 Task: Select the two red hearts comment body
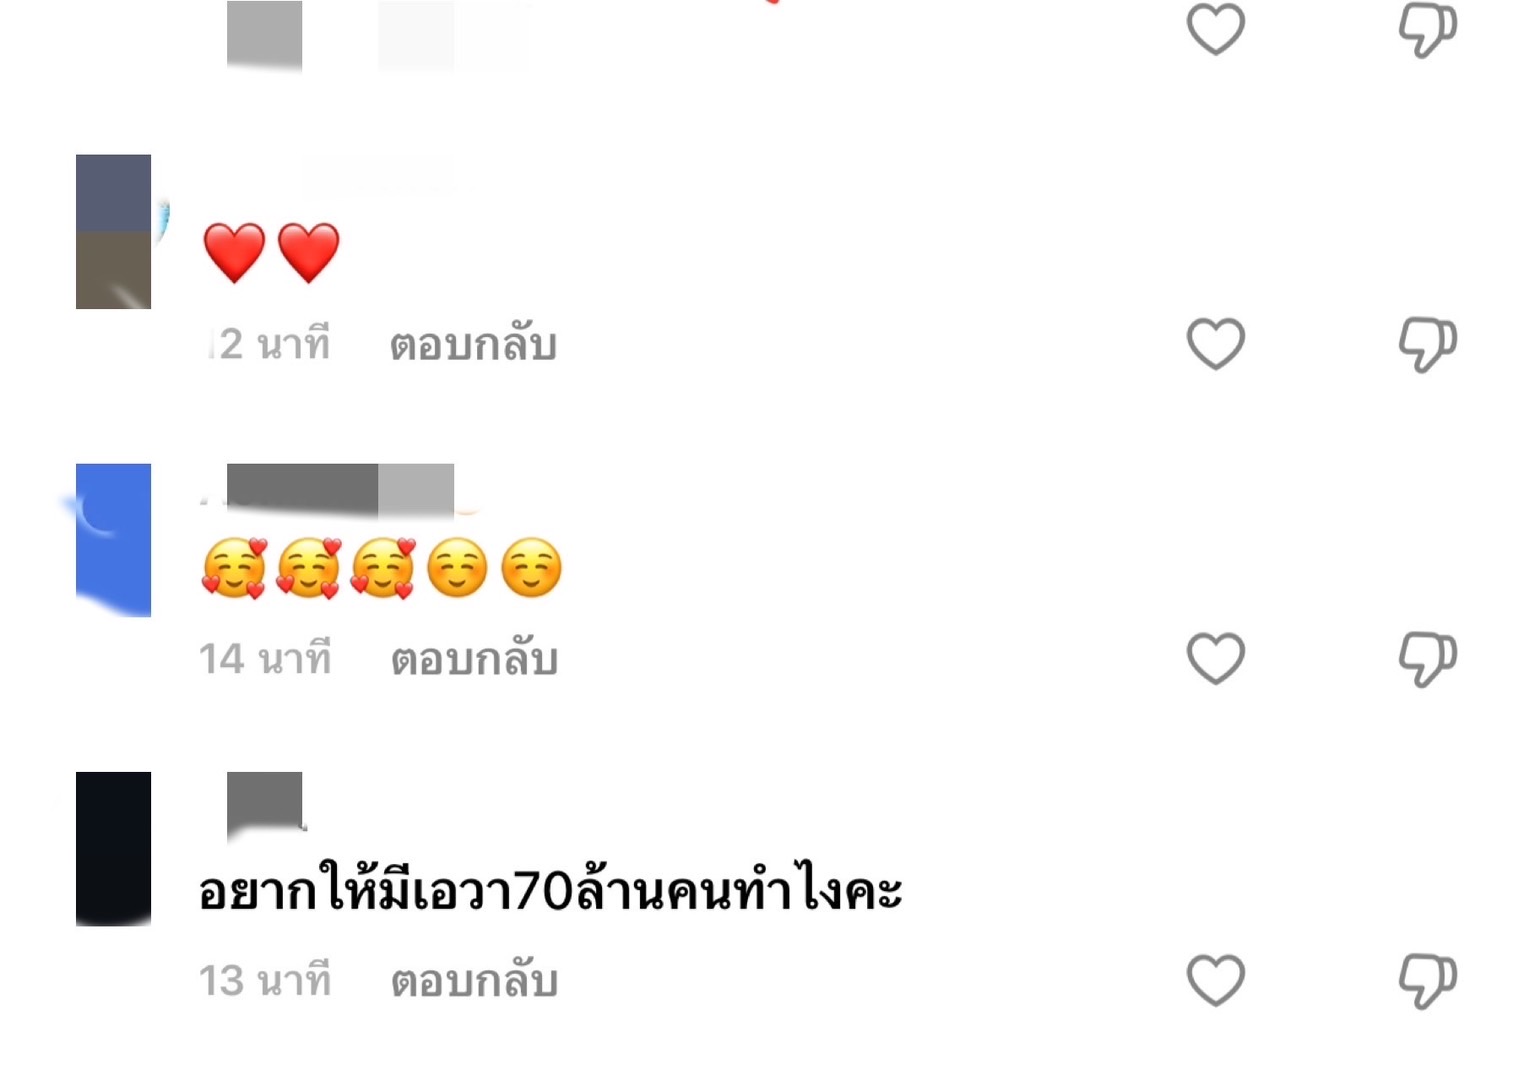point(271,252)
